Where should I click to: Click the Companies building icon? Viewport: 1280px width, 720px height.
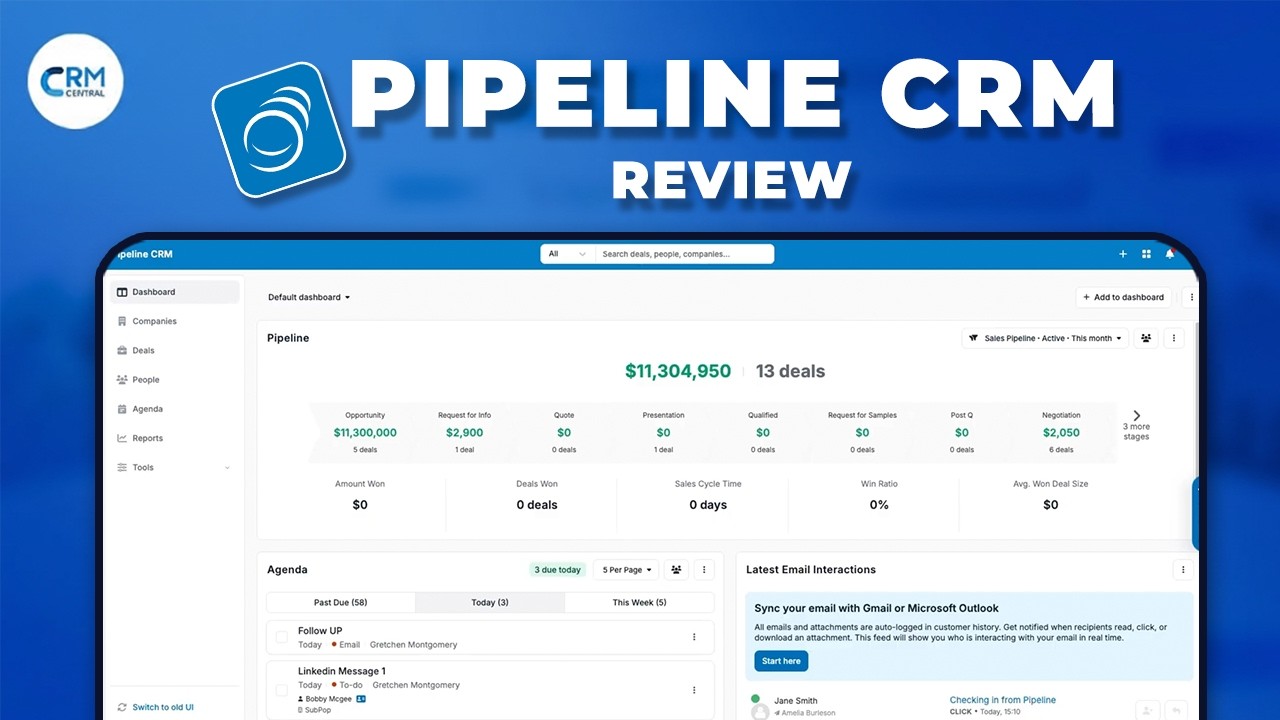pos(122,321)
